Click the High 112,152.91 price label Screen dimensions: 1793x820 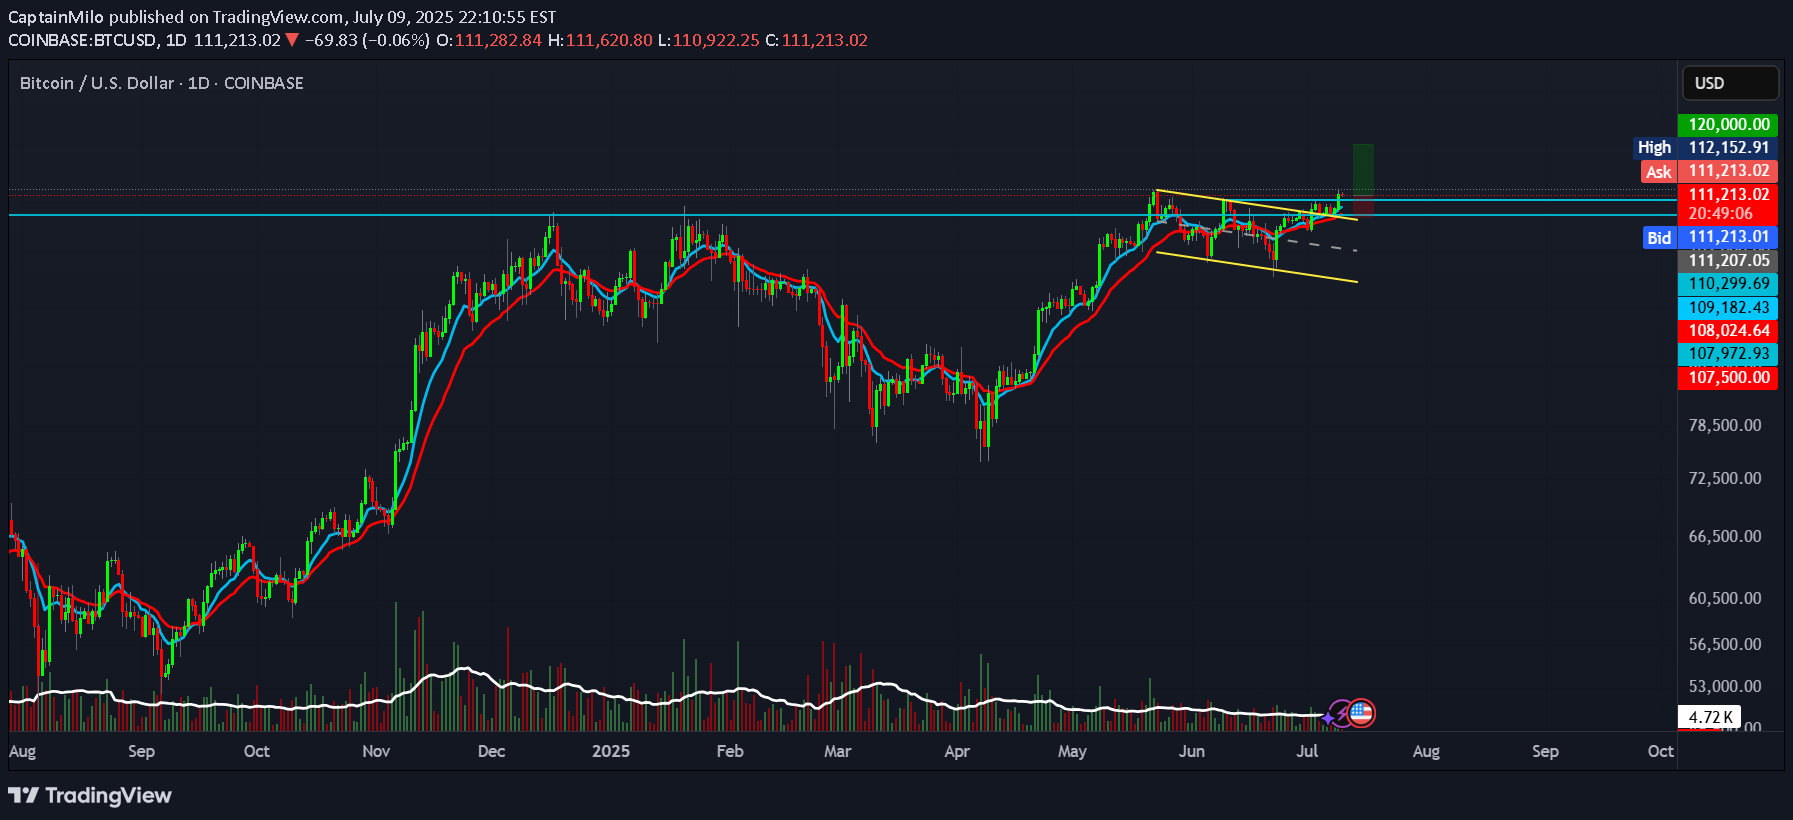1705,147
